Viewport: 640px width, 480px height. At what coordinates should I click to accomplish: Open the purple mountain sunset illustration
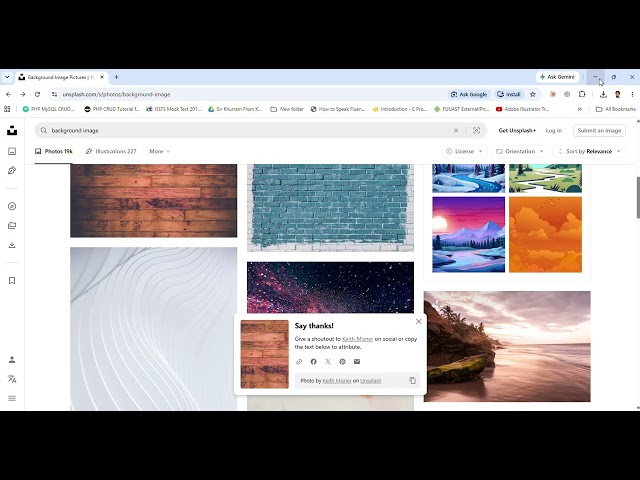(x=469, y=235)
